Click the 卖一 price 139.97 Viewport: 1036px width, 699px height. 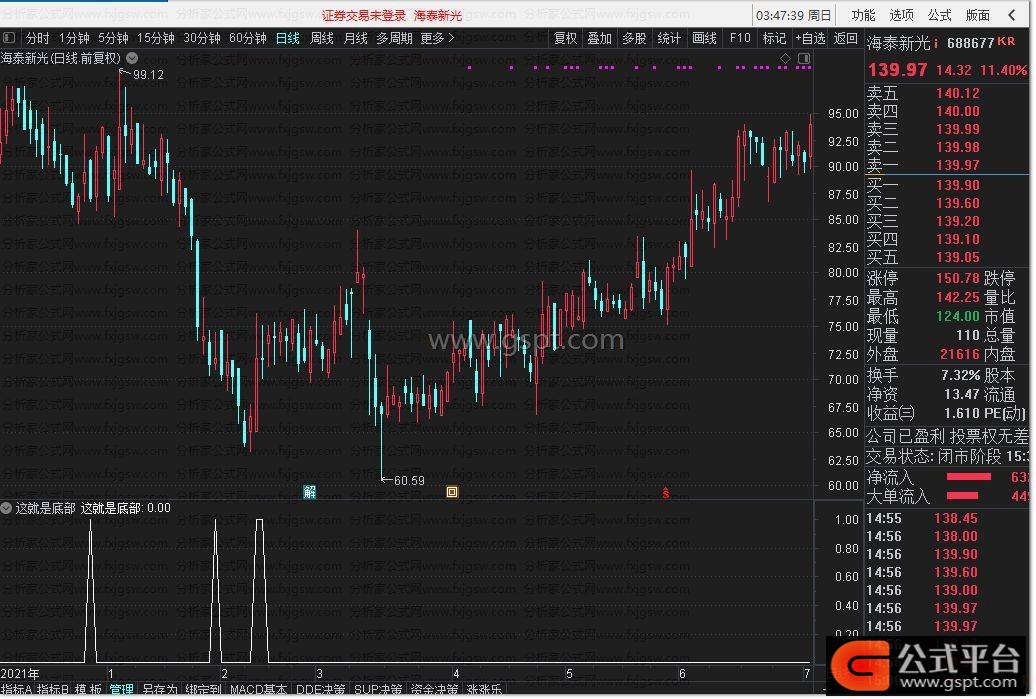pyautogui.click(x=958, y=165)
